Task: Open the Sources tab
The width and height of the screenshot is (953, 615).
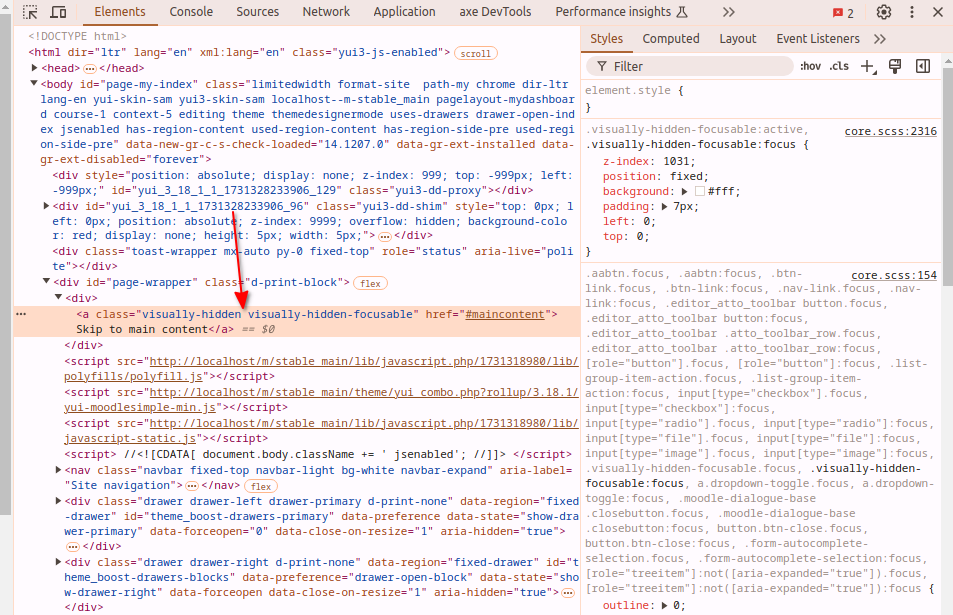Action: coord(258,12)
